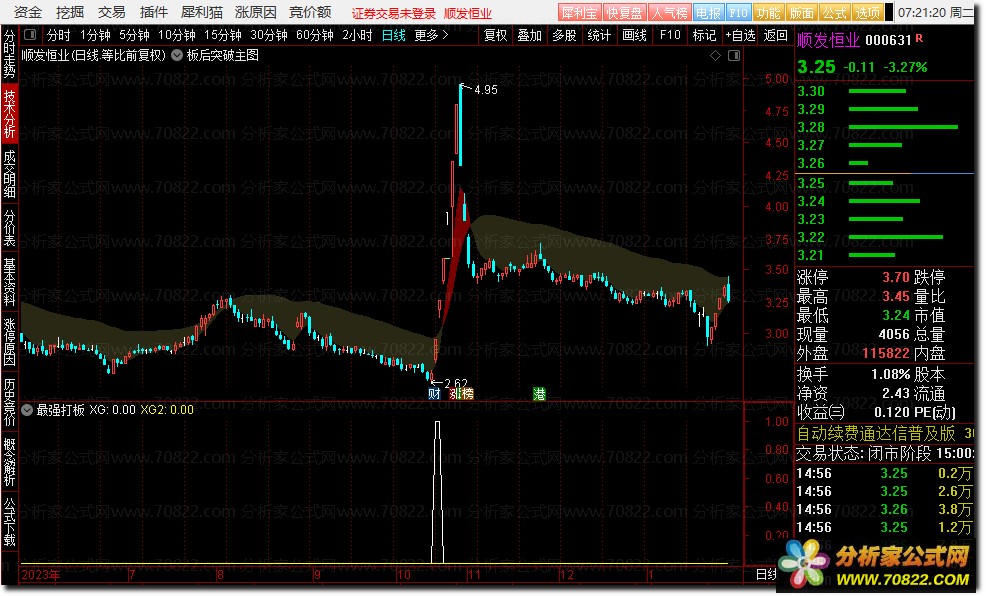The image size is (986, 596).
Task: Click the 功能 button
Action: point(768,13)
